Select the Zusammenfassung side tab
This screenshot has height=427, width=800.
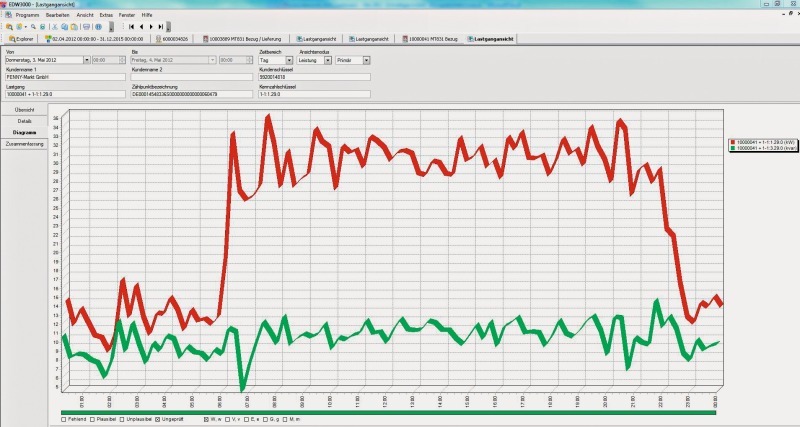point(25,144)
